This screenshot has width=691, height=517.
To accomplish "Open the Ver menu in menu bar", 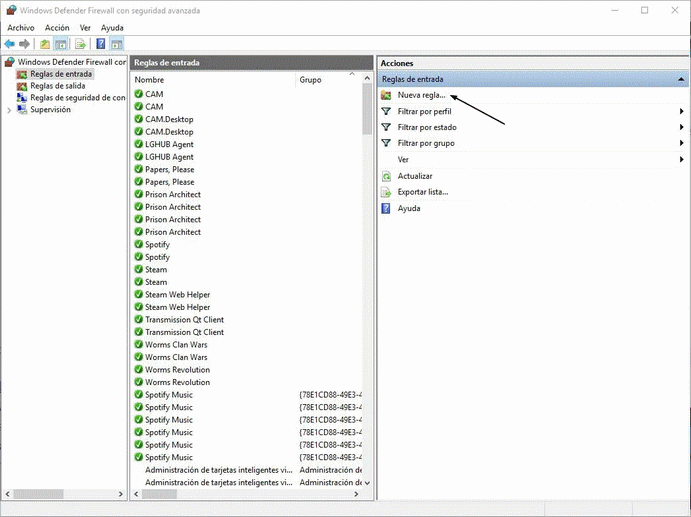I will [85, 28].
